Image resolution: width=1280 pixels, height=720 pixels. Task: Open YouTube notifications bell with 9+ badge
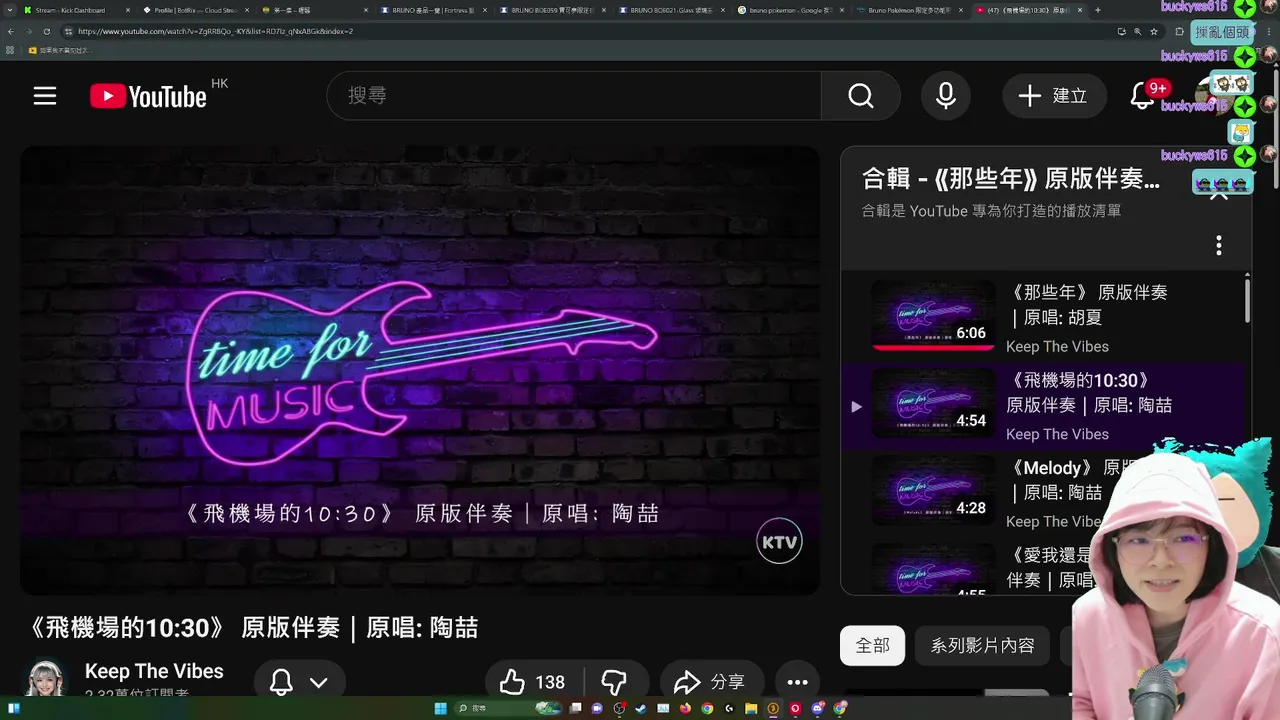pos(1143,96)
